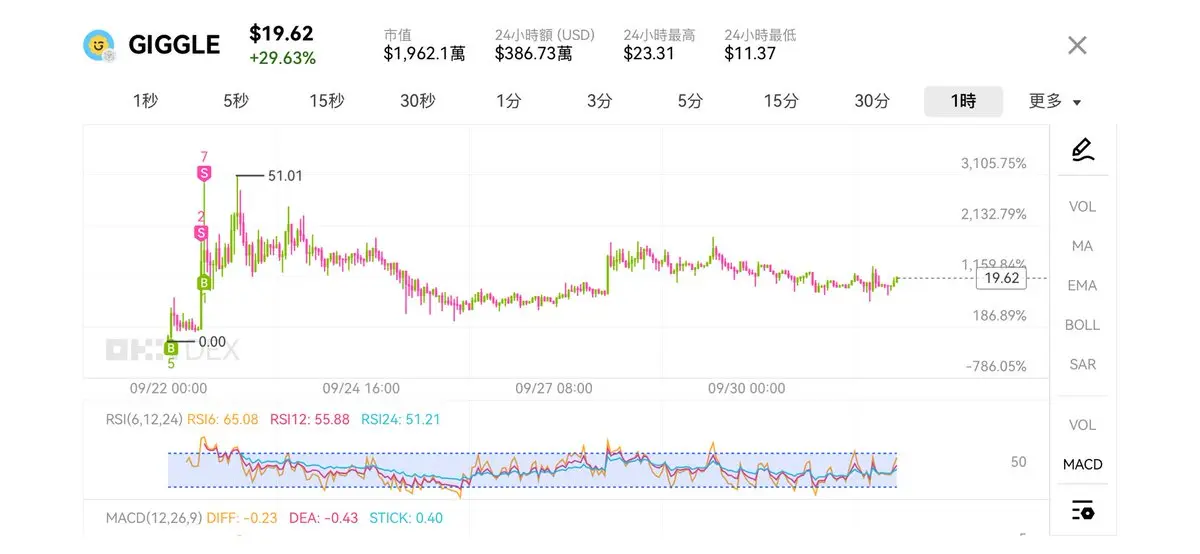Click the +29.63% change value
This screenshot has width=1200, height=554.
[x=283, y=58]
